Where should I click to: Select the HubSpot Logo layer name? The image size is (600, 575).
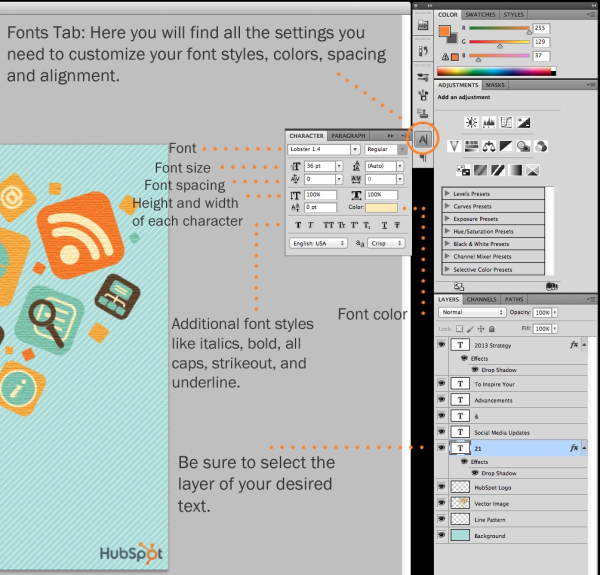click(x=492, y=488)
